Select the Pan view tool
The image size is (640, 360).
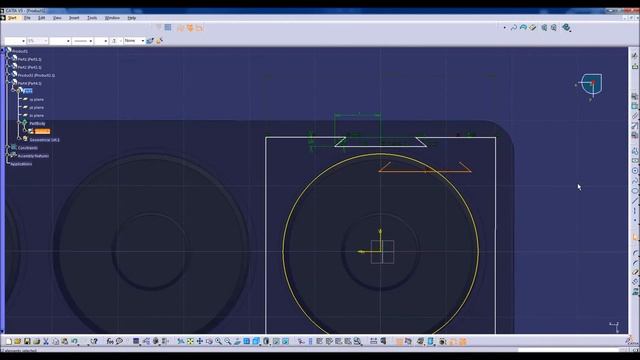(x=200, y=341)
